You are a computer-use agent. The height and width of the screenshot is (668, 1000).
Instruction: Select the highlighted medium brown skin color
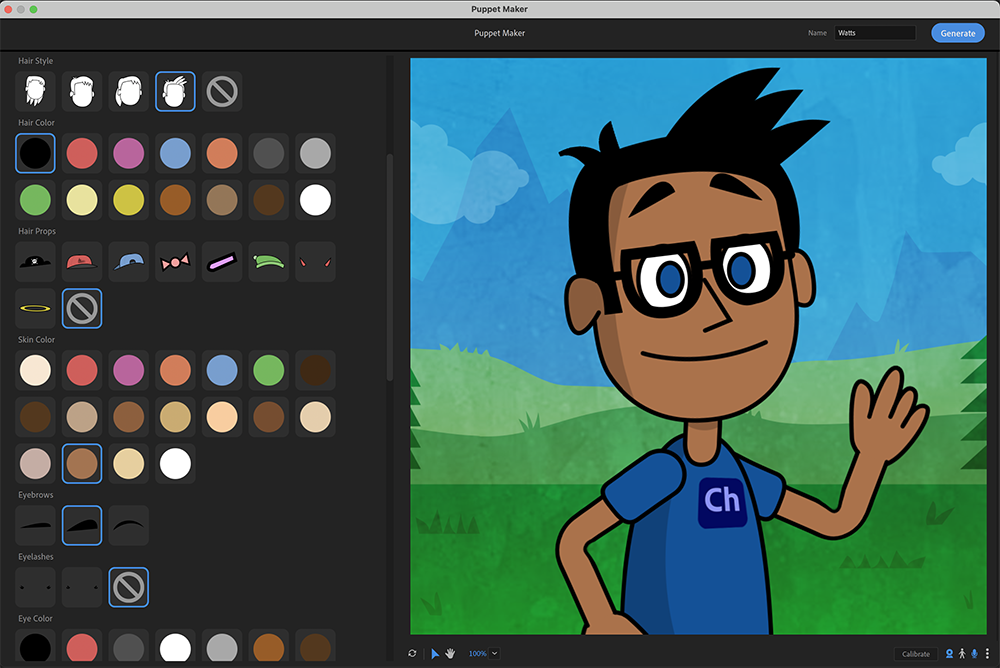coord(82,463)
